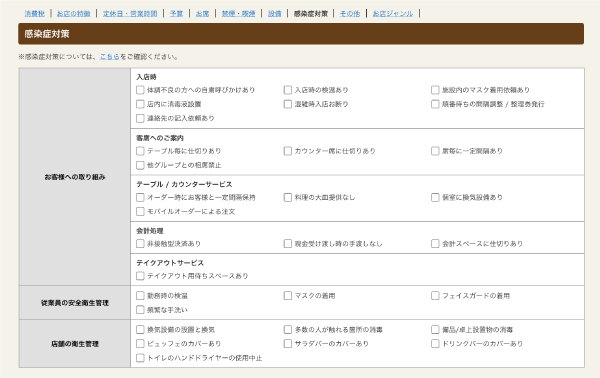Tick 他グループとの相席禁止 checkbox

(140, 165)
